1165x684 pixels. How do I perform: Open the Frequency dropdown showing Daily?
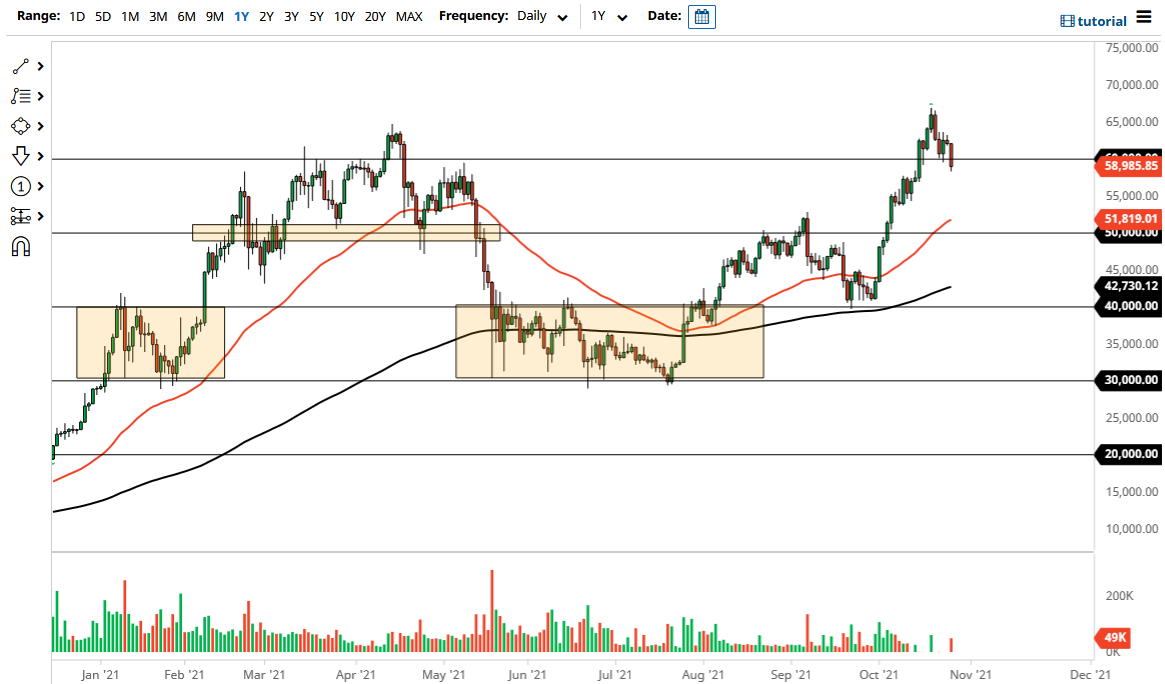pos(538,16)
